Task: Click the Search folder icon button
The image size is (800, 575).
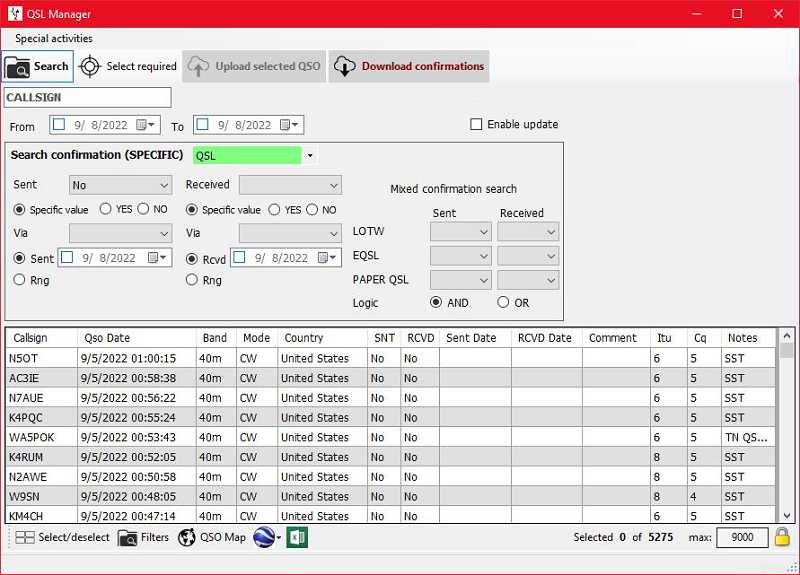Action: pyautogui.click(x=17, y=67)
